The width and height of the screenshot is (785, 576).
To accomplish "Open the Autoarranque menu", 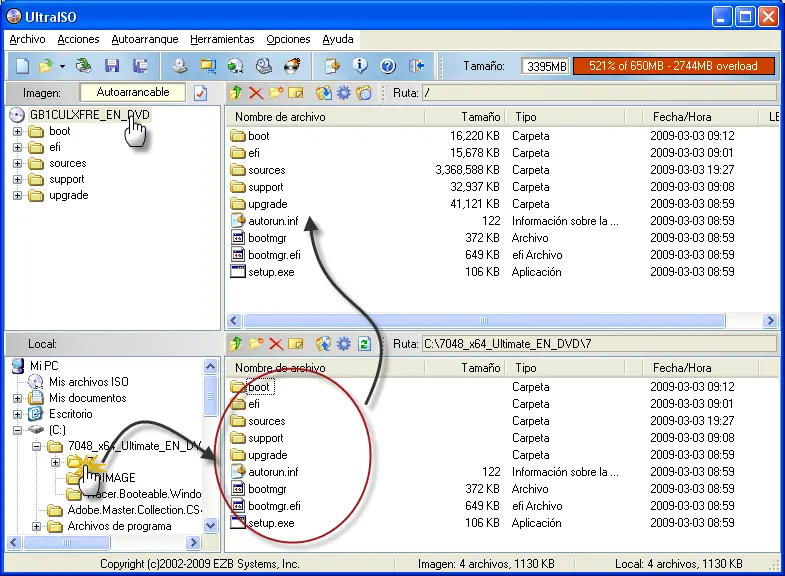I will 145,39.
